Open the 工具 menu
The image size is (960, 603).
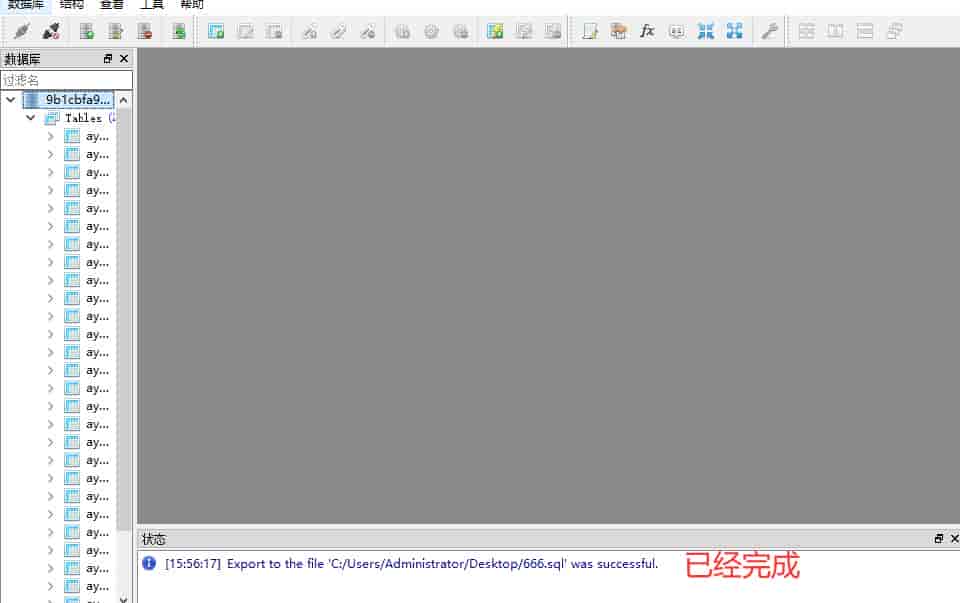click(x=151, y=5)
